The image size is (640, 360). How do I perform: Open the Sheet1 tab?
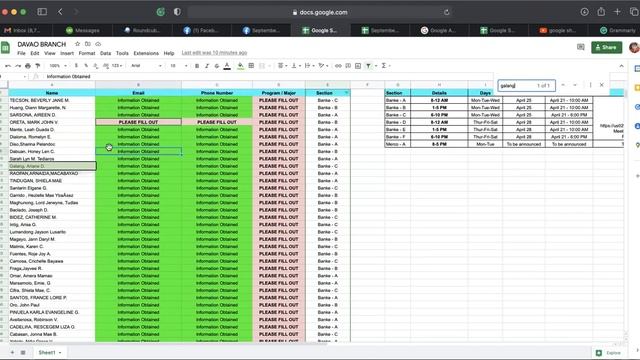[x=50, y=352]
